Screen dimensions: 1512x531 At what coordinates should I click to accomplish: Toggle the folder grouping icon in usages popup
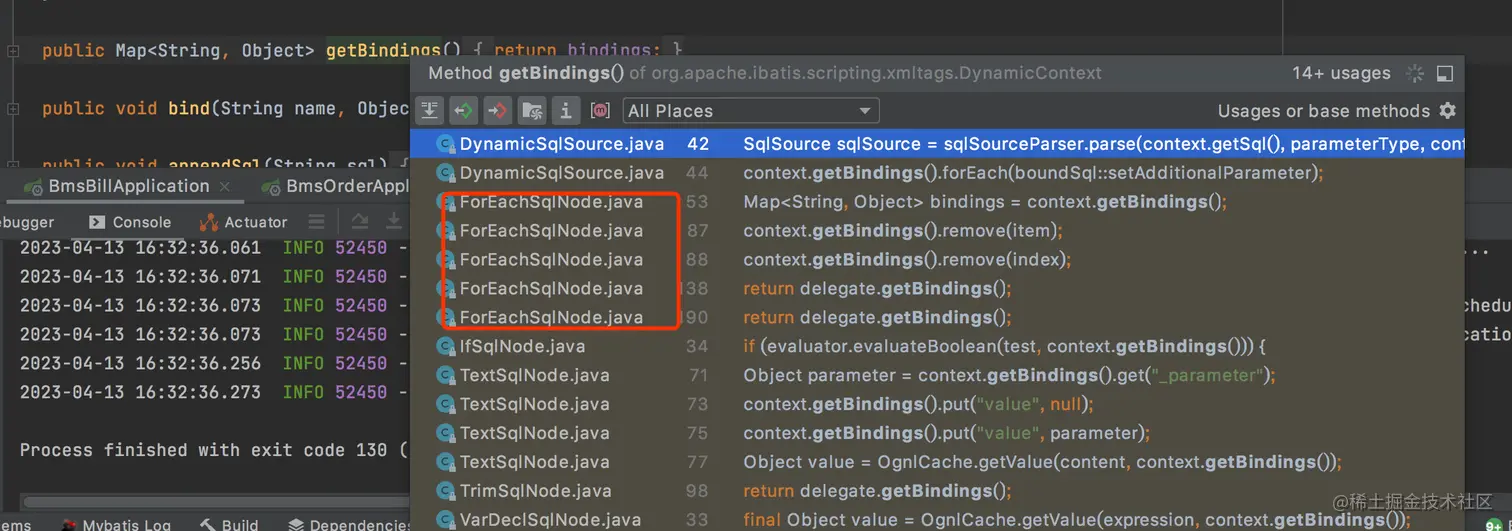(532, 110)
